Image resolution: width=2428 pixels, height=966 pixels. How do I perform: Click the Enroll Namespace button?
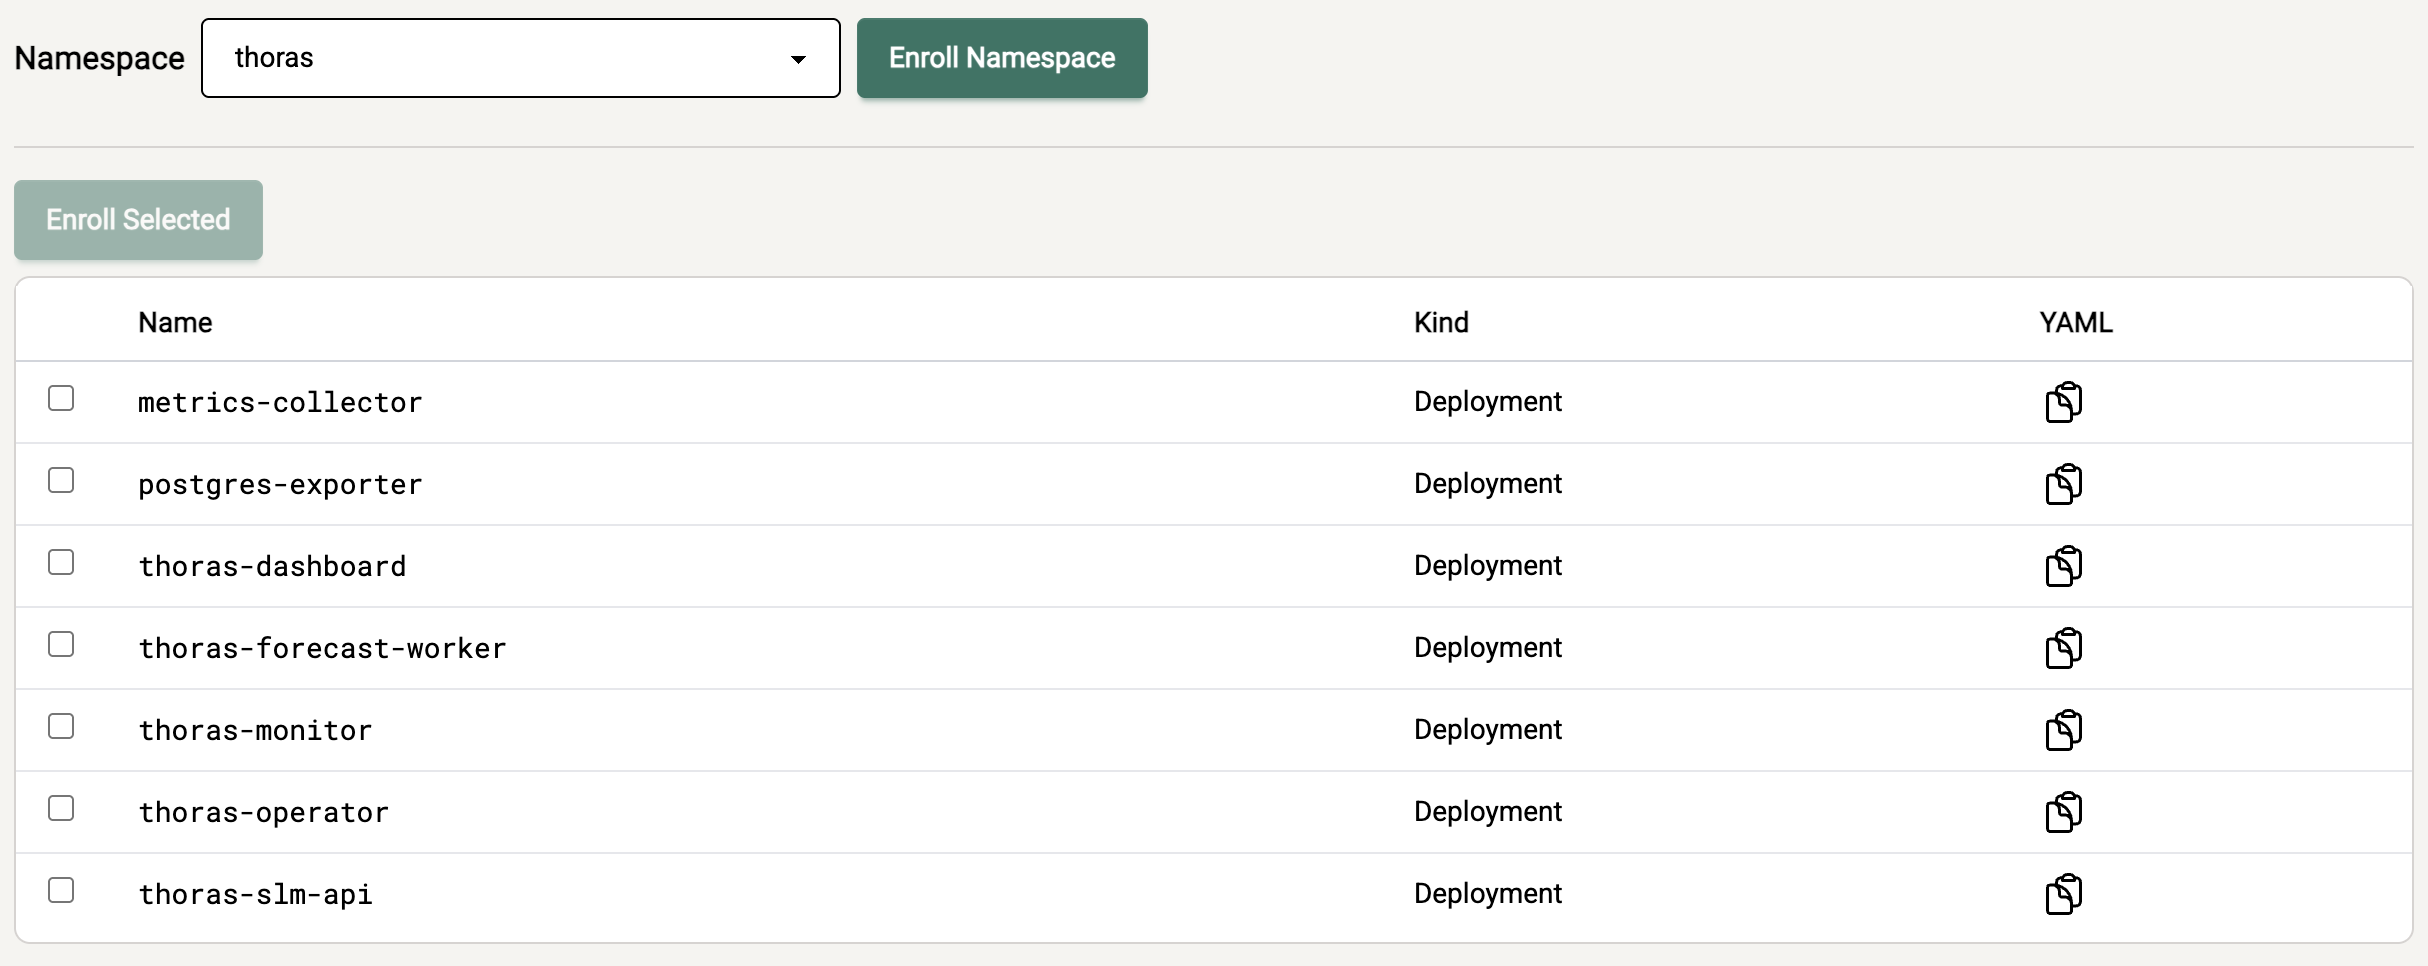[1002, 58]
